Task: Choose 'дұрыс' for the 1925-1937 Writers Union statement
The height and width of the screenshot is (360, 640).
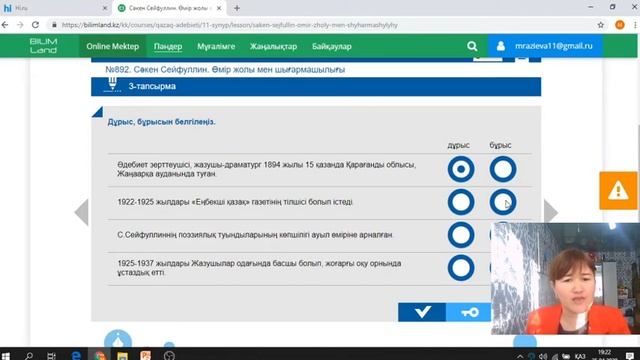Action: click(x=461, y=268)
